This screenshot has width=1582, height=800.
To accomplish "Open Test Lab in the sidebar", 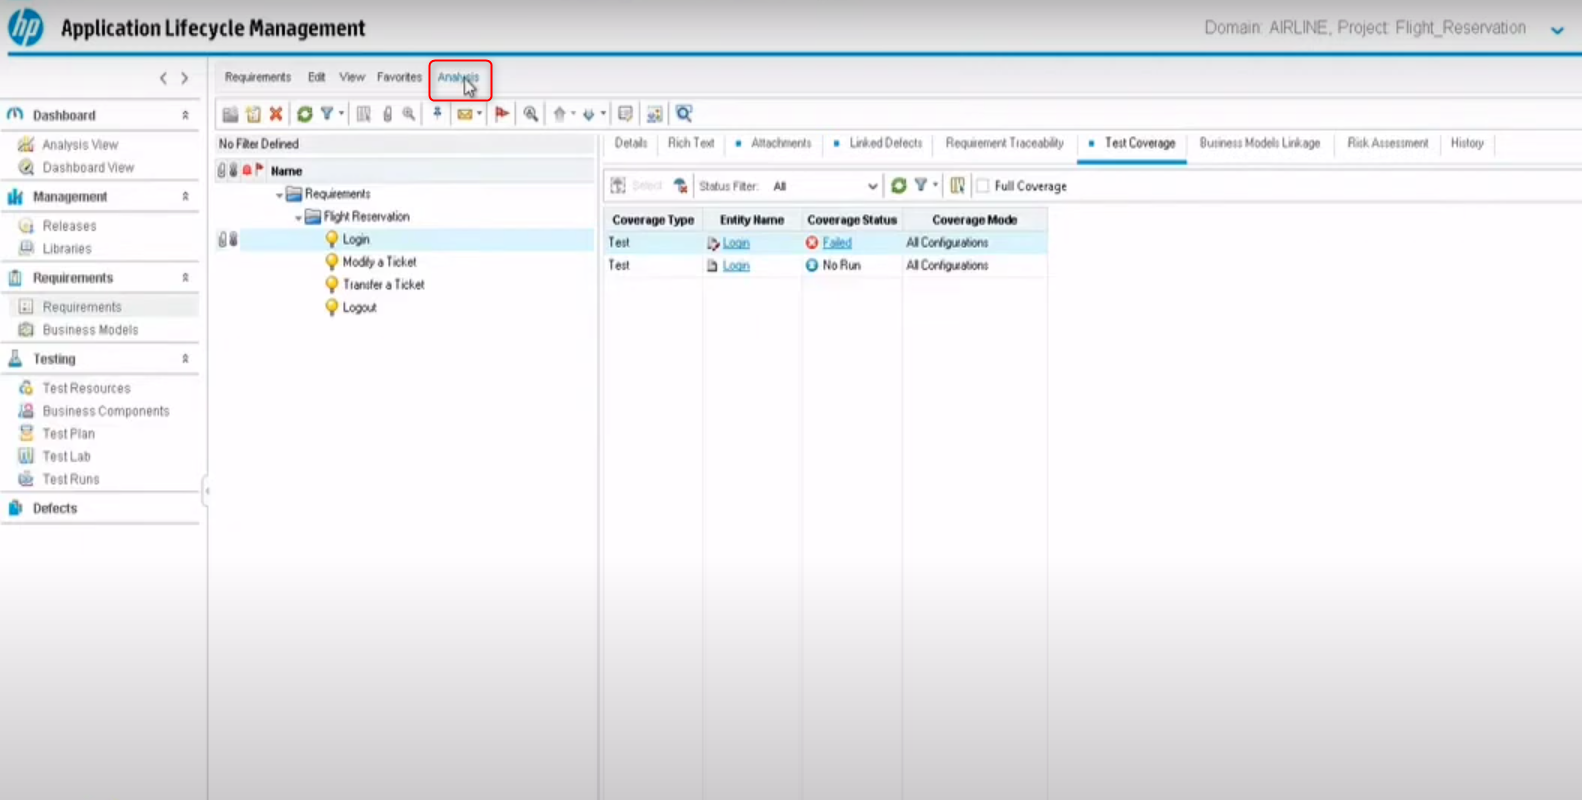I will click(x=66, y=457).
